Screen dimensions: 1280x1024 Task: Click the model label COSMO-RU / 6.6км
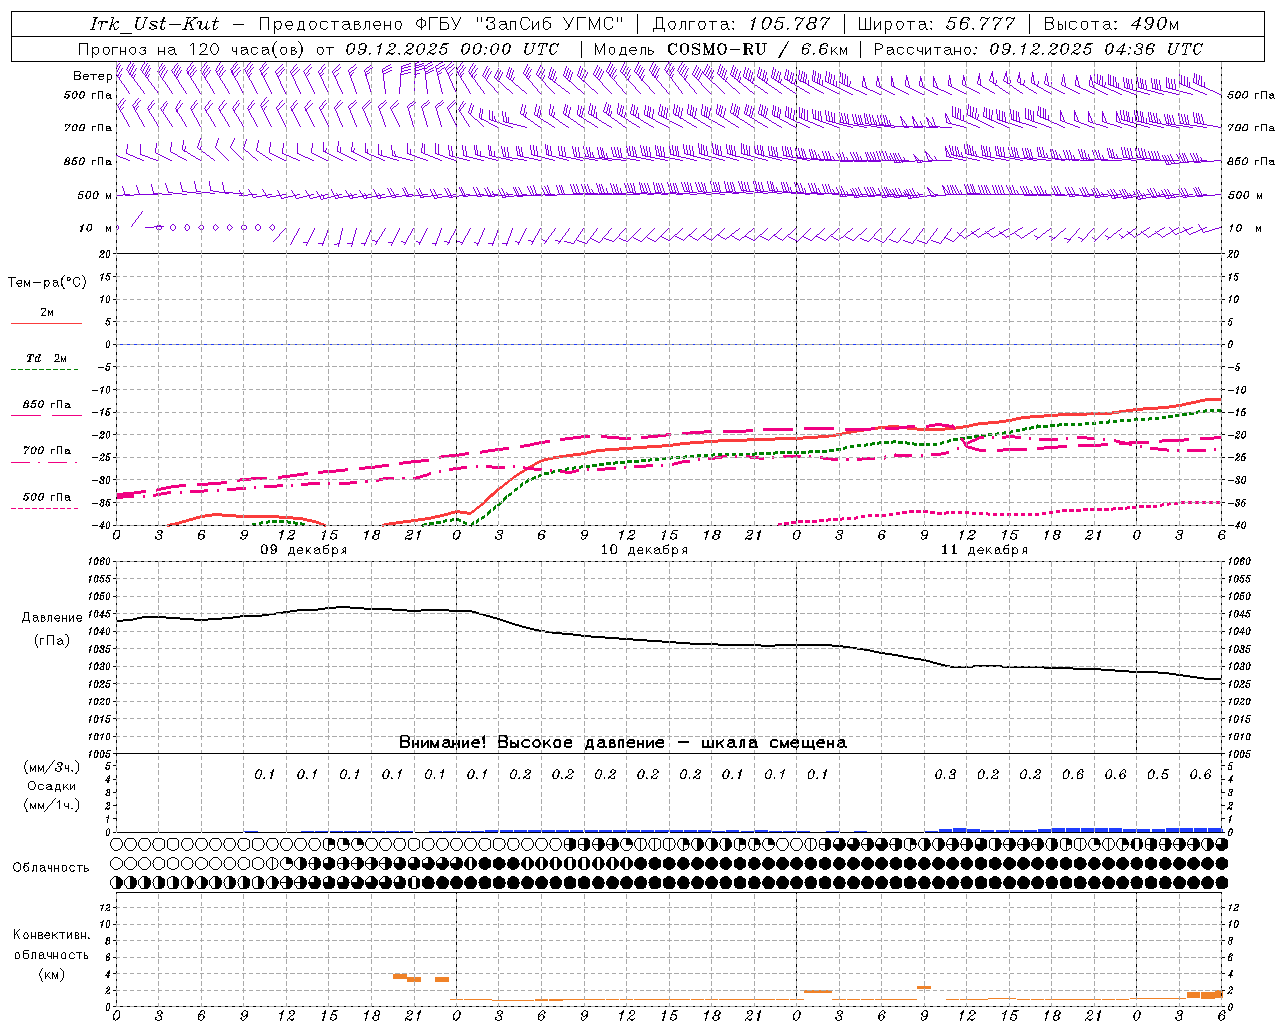[x=757, y=49]
